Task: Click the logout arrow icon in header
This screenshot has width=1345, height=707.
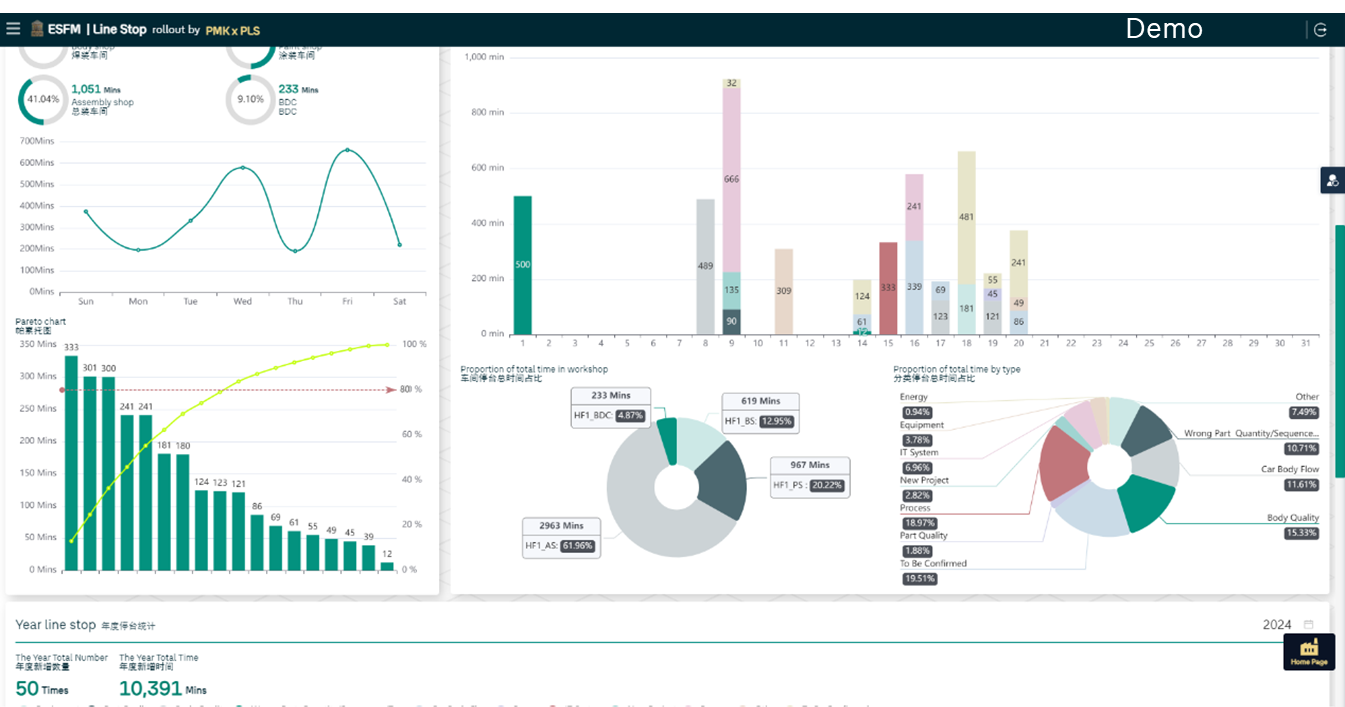Action: (1320, 30)
